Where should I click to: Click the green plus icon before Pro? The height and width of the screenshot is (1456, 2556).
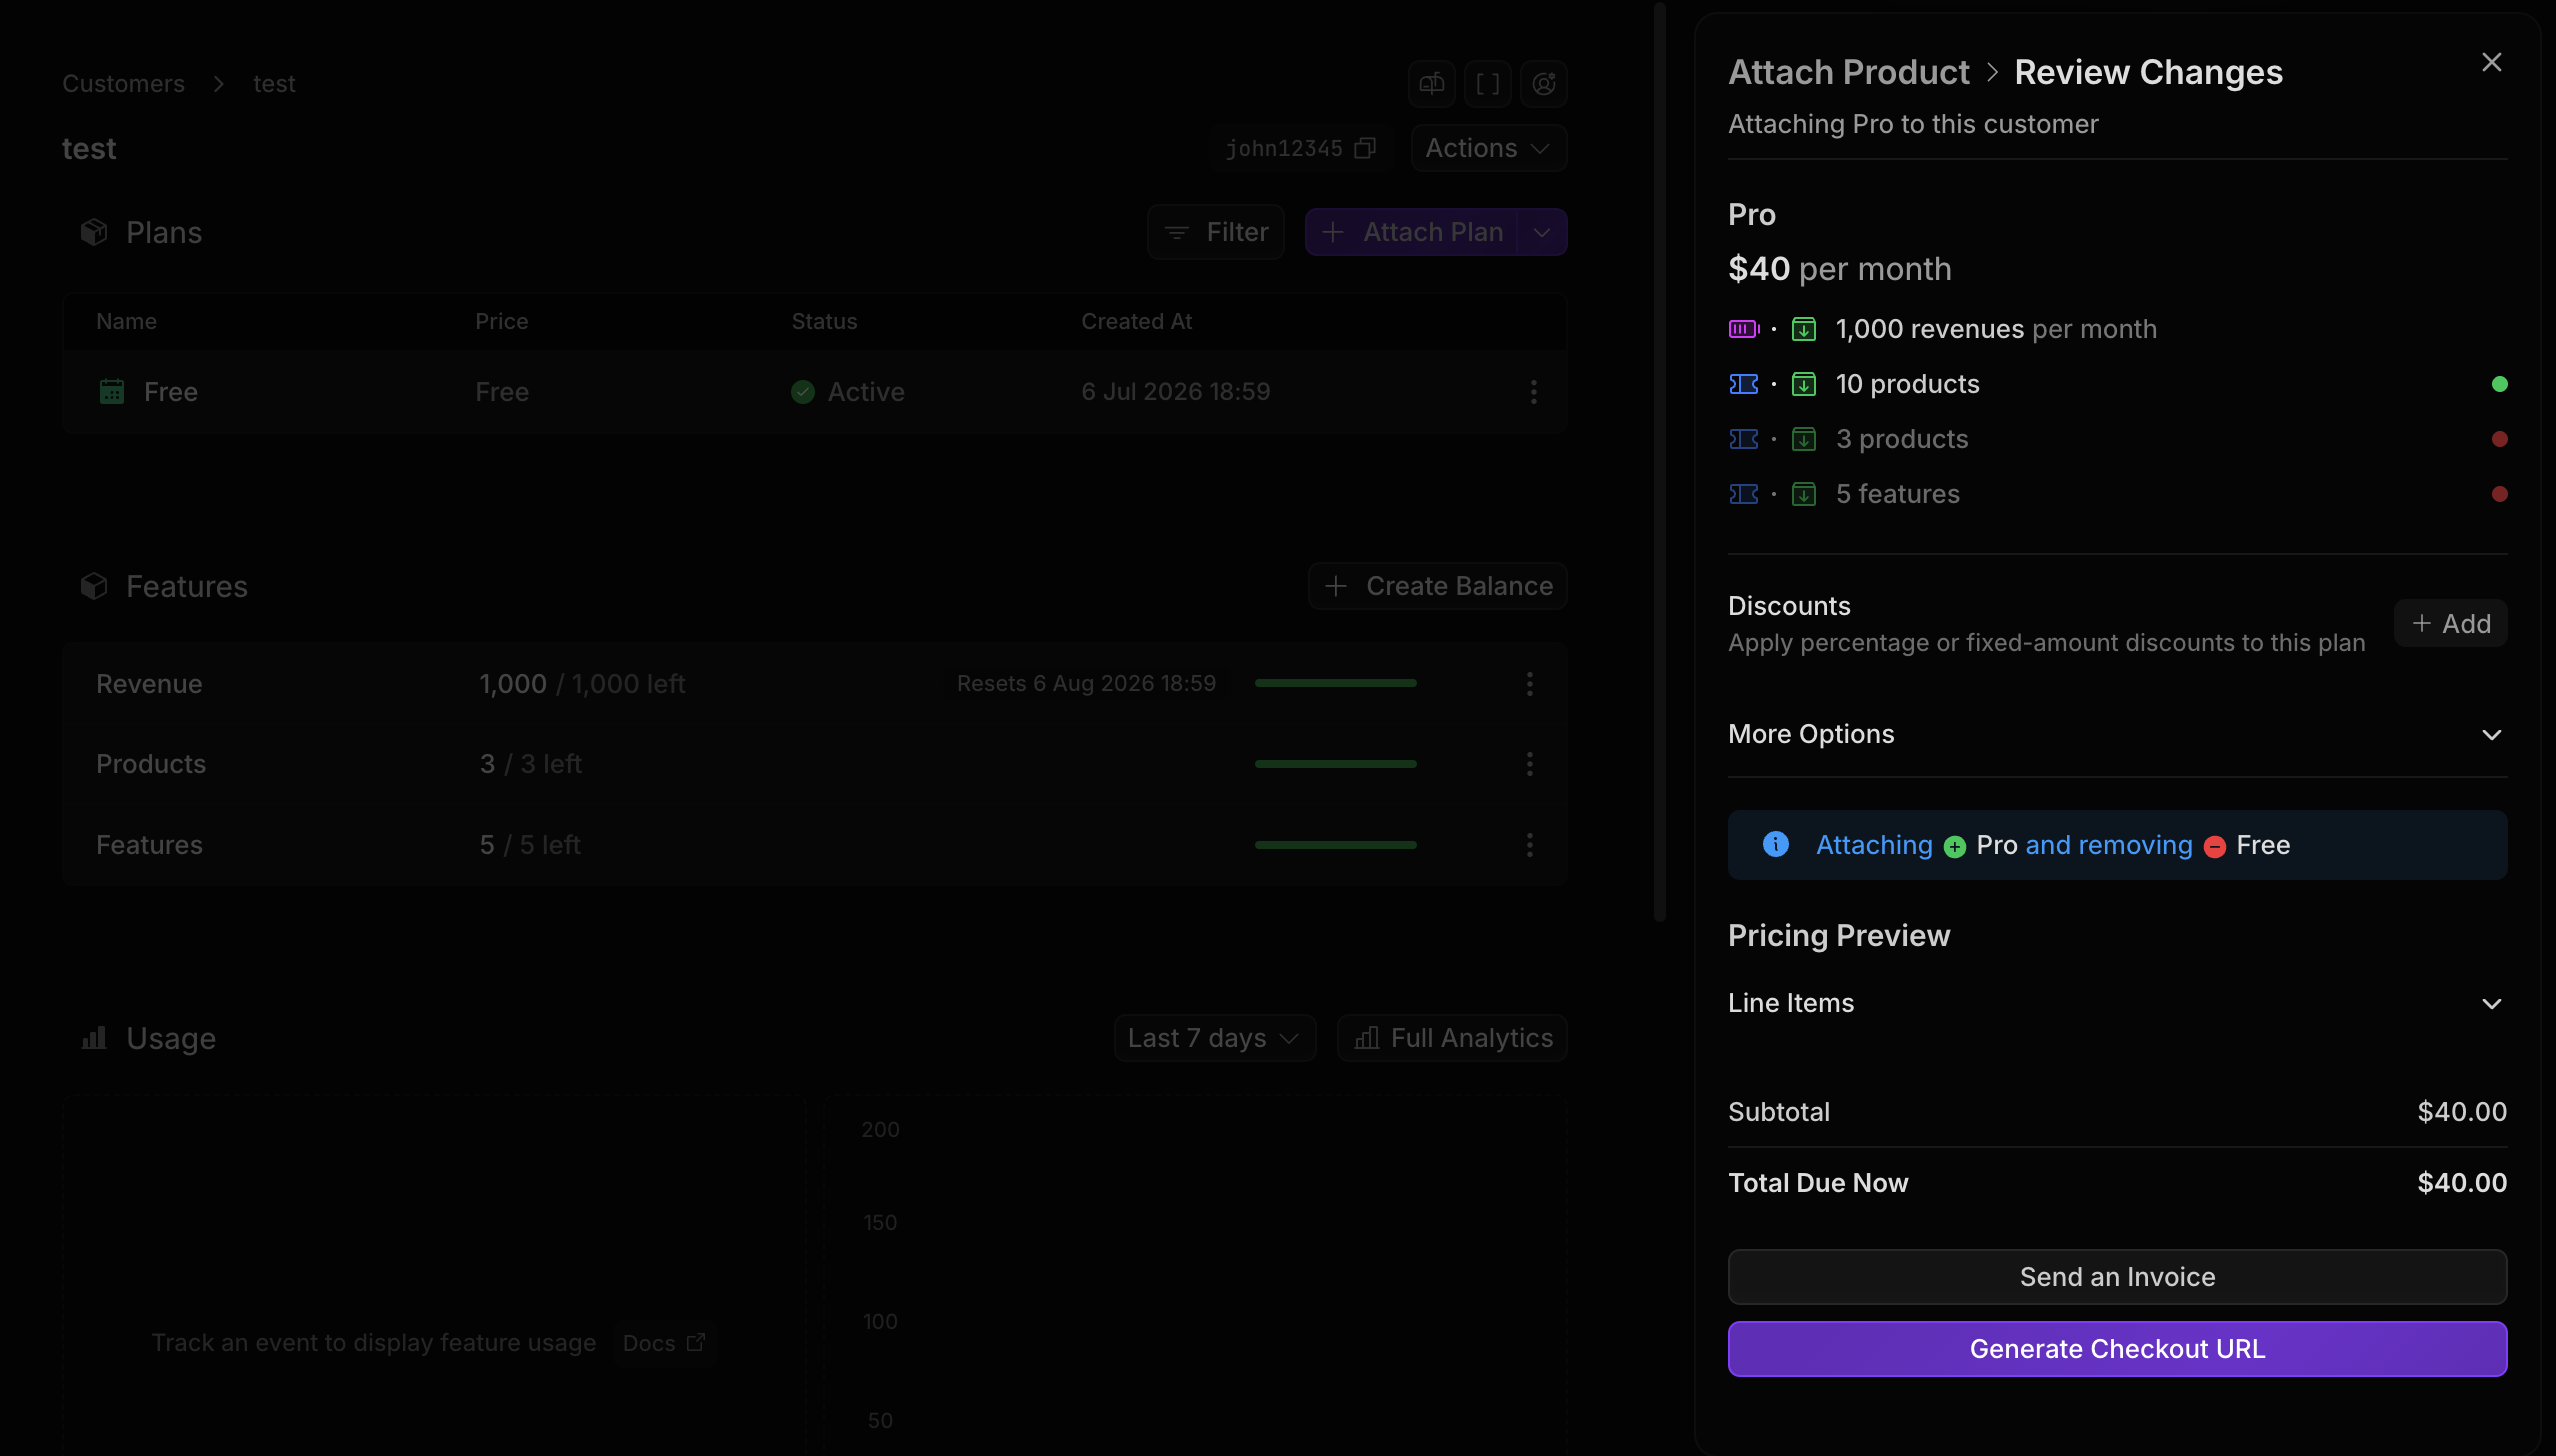click(x=1955, y=847)
